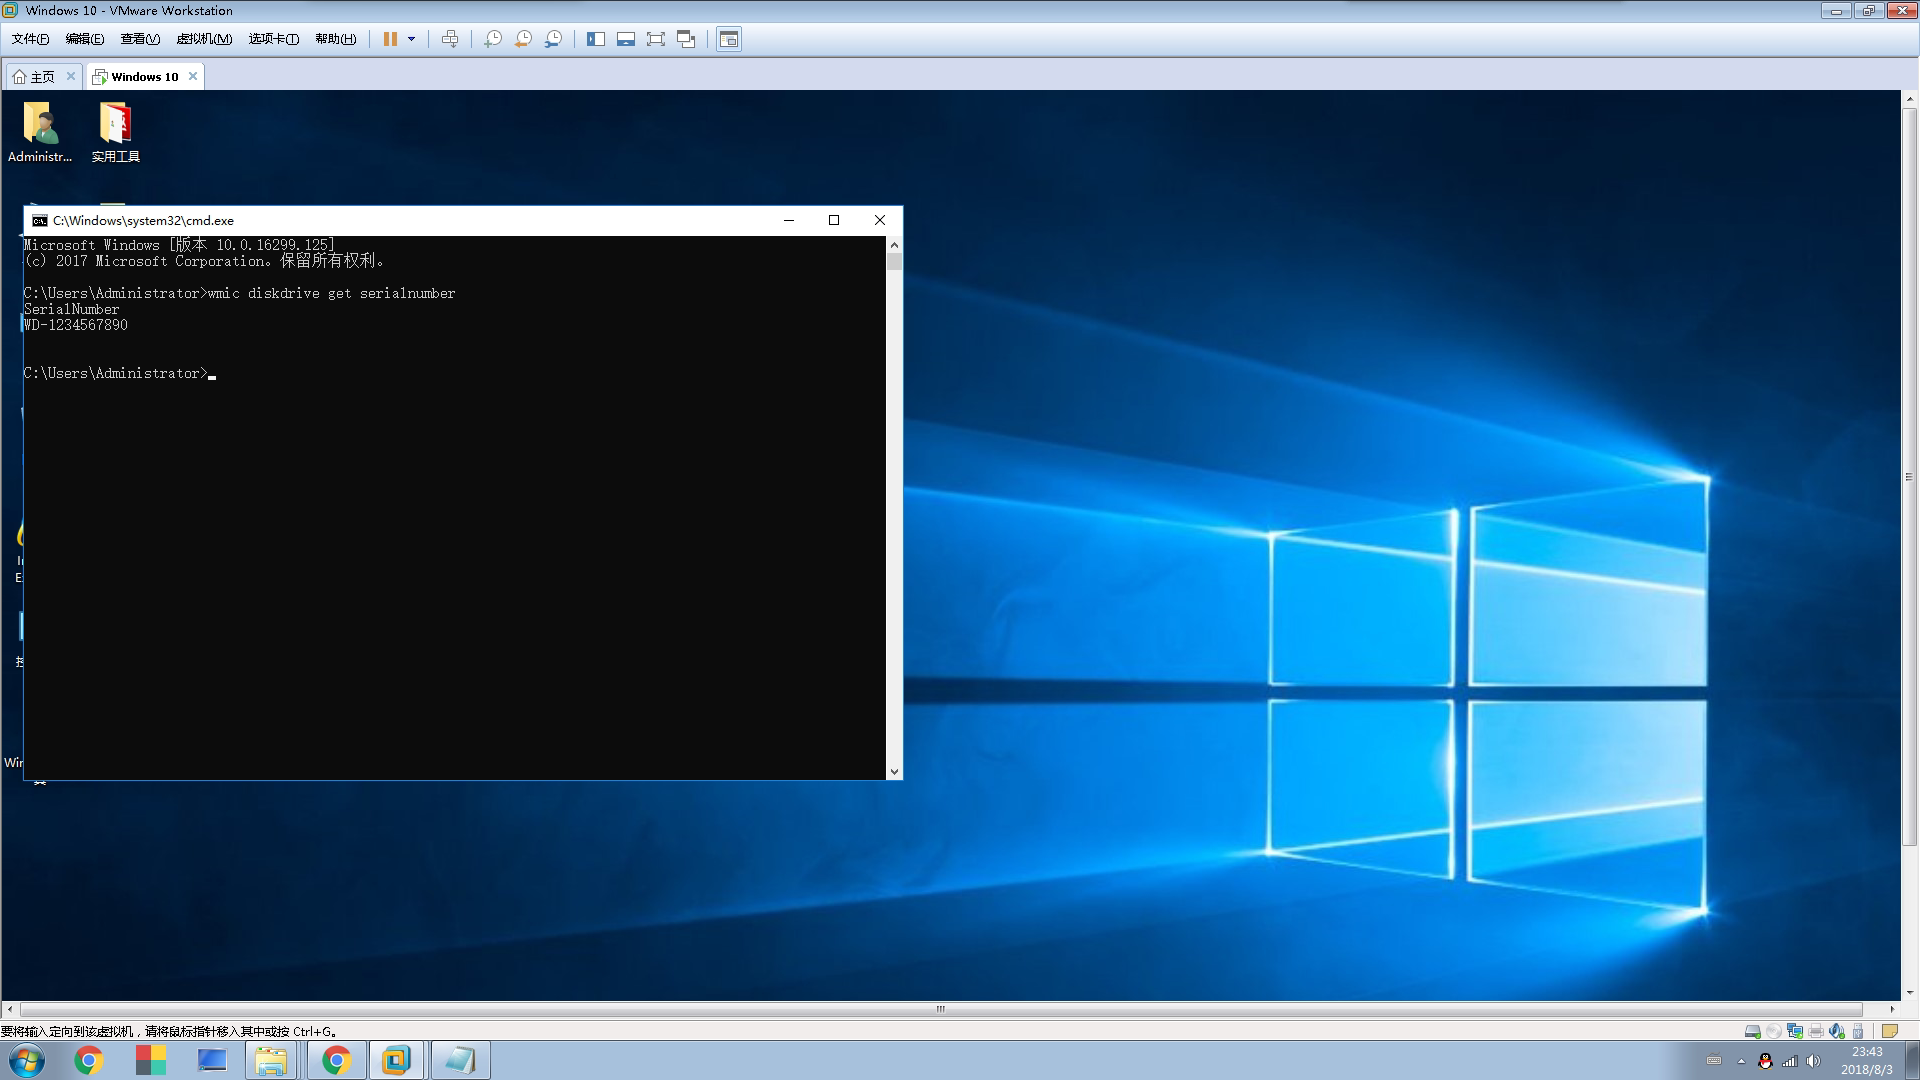The image size is (1920, 1080).
Task: Open the snapshot manager icon
Action: (x=553, y=39)
